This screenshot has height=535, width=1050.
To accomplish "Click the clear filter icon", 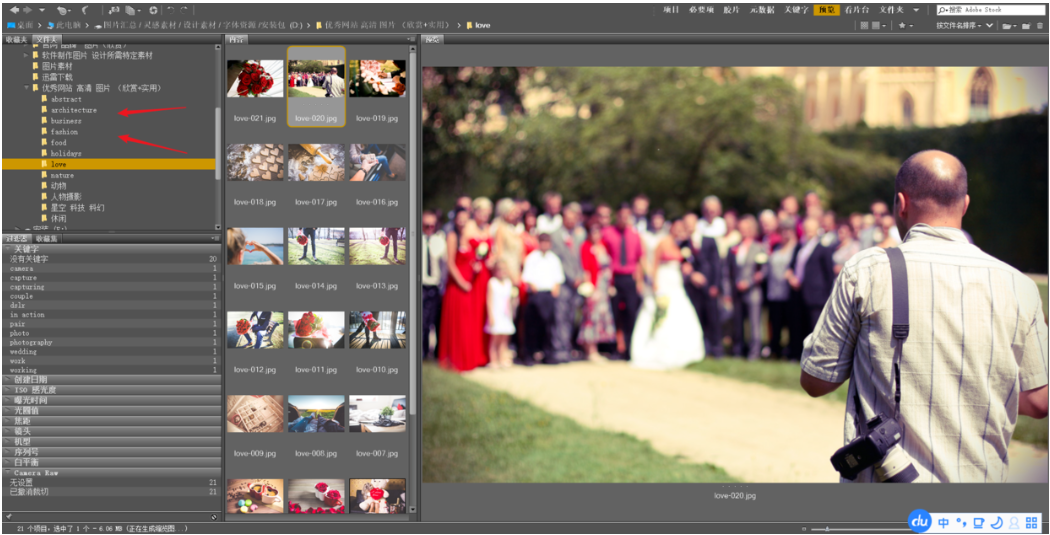I will pyautogui.click(x=214, y=516).
